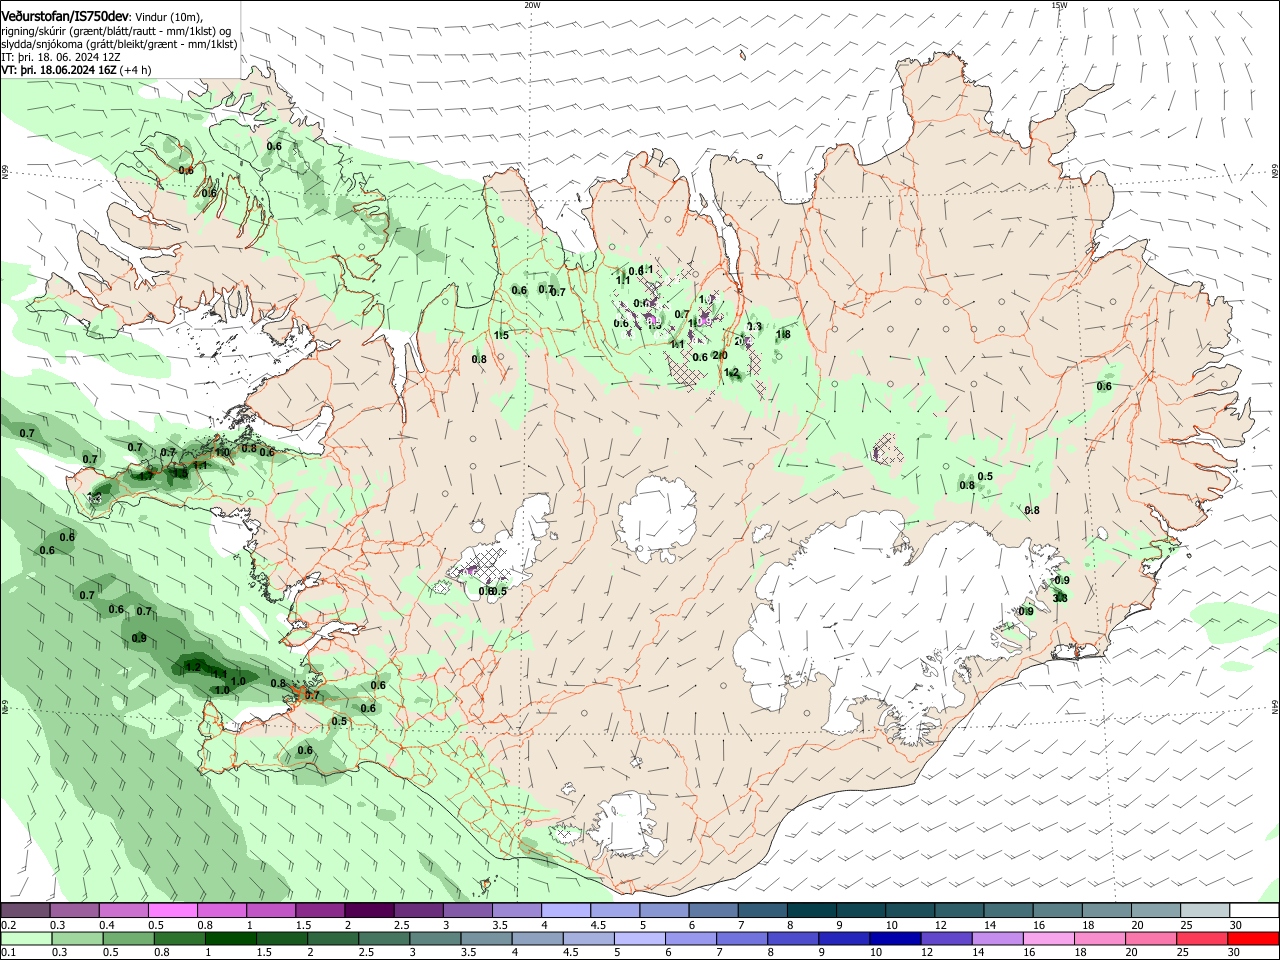Pick the rain scale swatch between 10 and 12
Viewport: 1280px width, 960px height.
point(896,938)
